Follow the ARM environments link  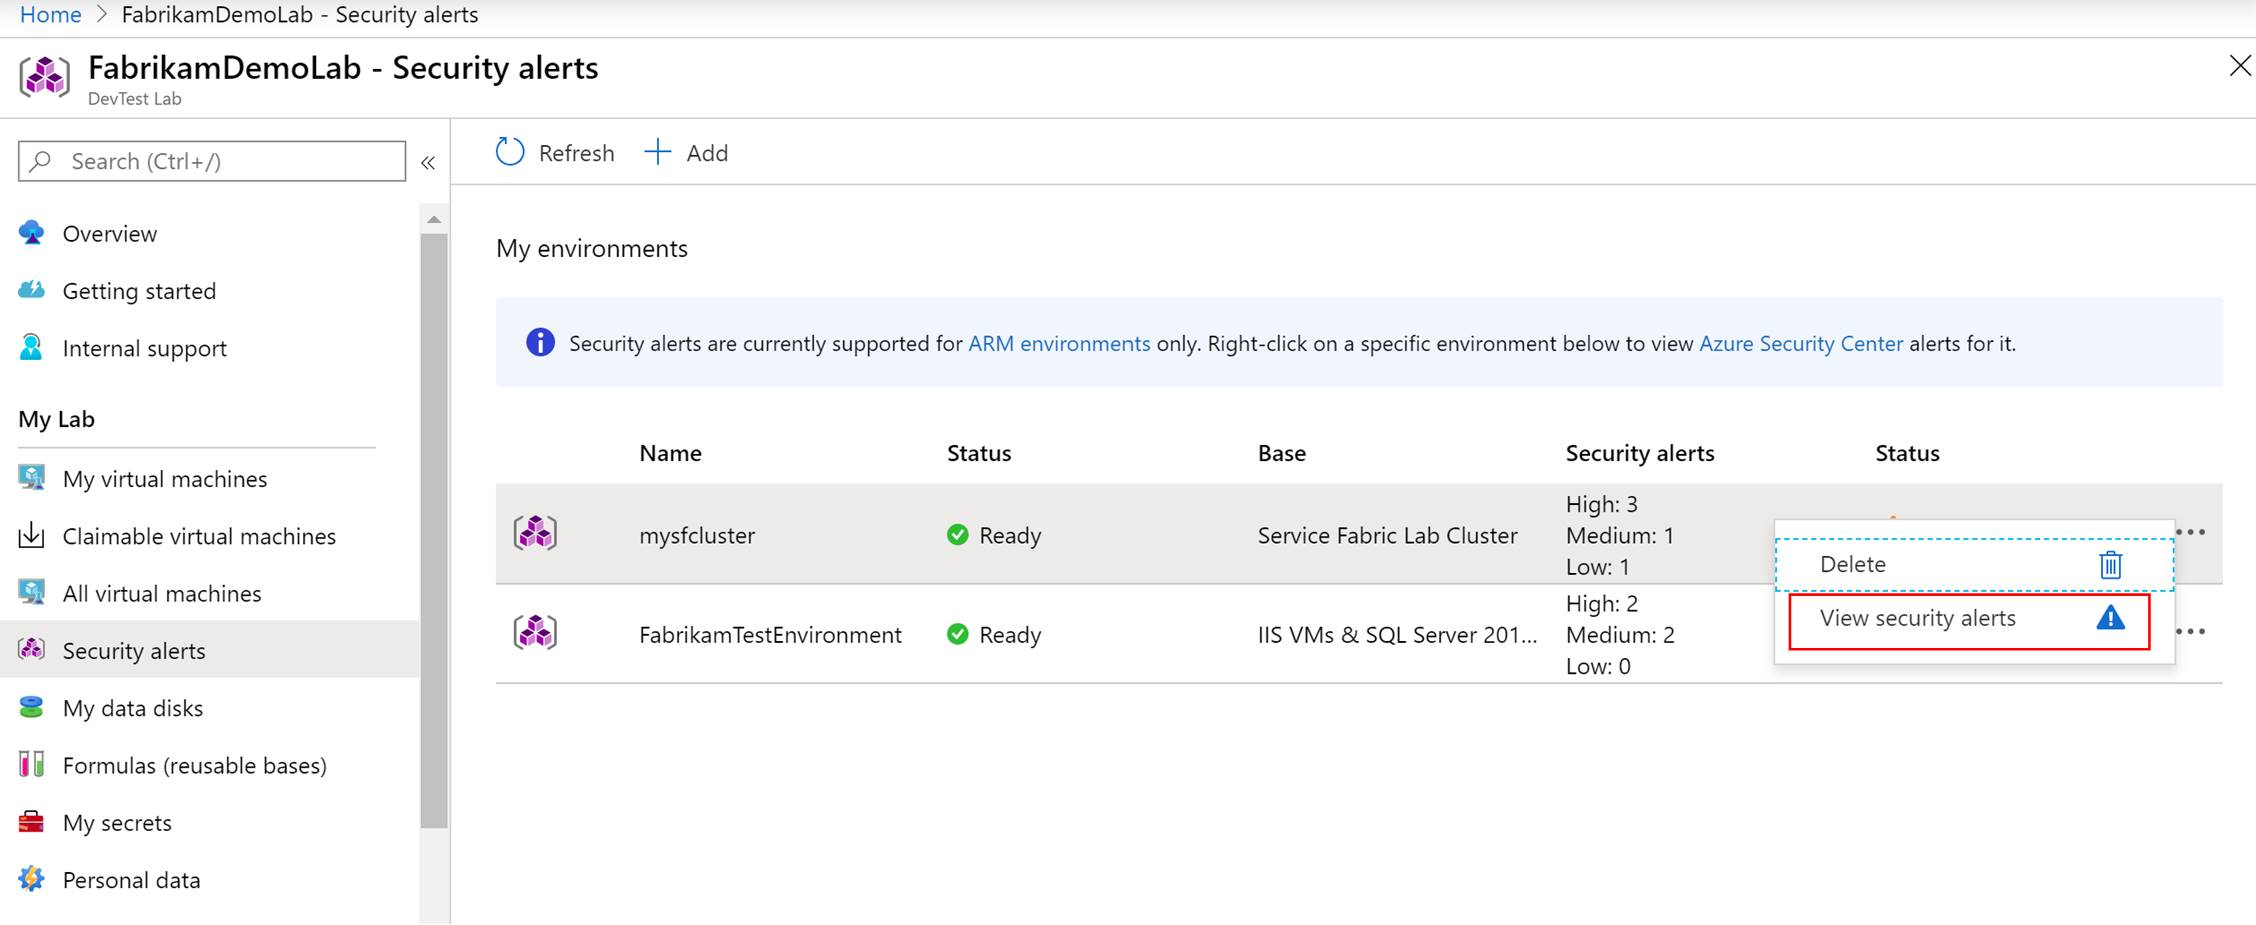[1059, 343]
